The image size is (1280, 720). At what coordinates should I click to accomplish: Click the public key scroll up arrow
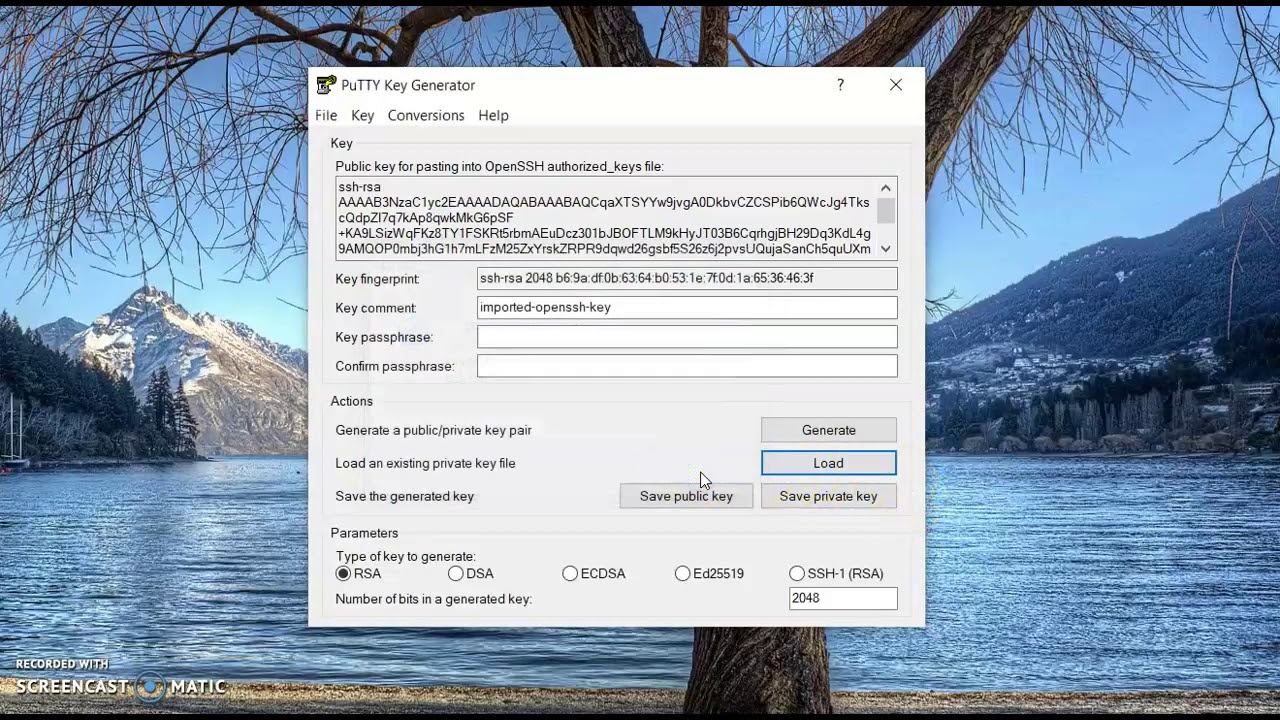(886, 188)
